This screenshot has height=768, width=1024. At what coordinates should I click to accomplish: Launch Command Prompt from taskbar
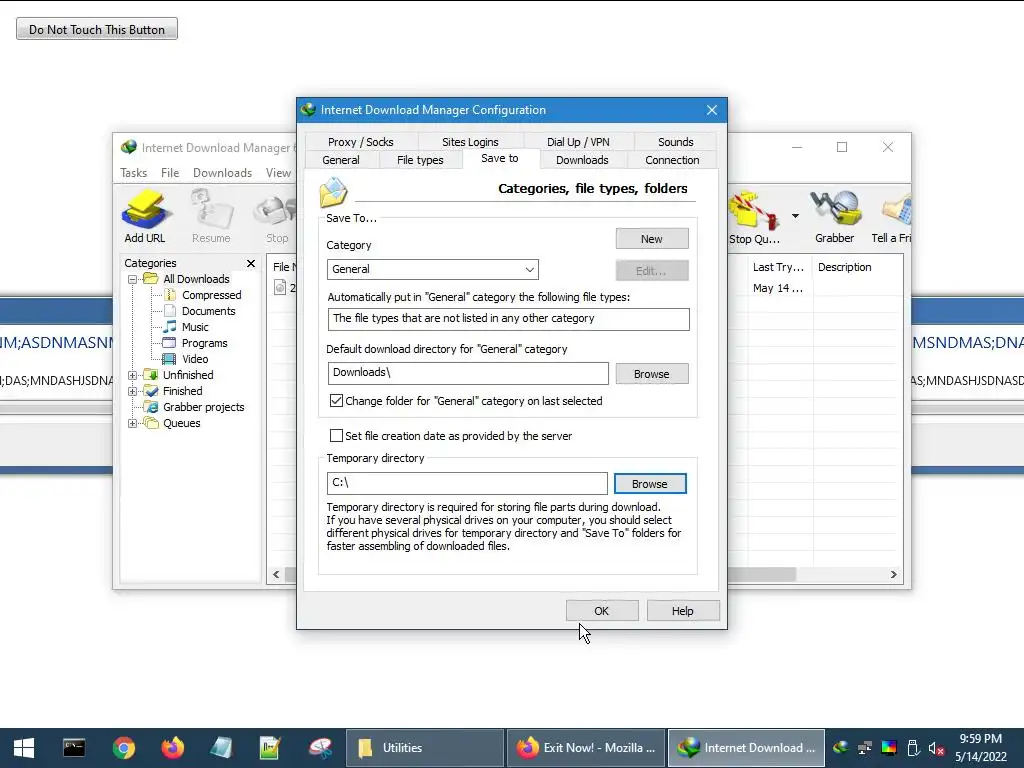[74, 748]
